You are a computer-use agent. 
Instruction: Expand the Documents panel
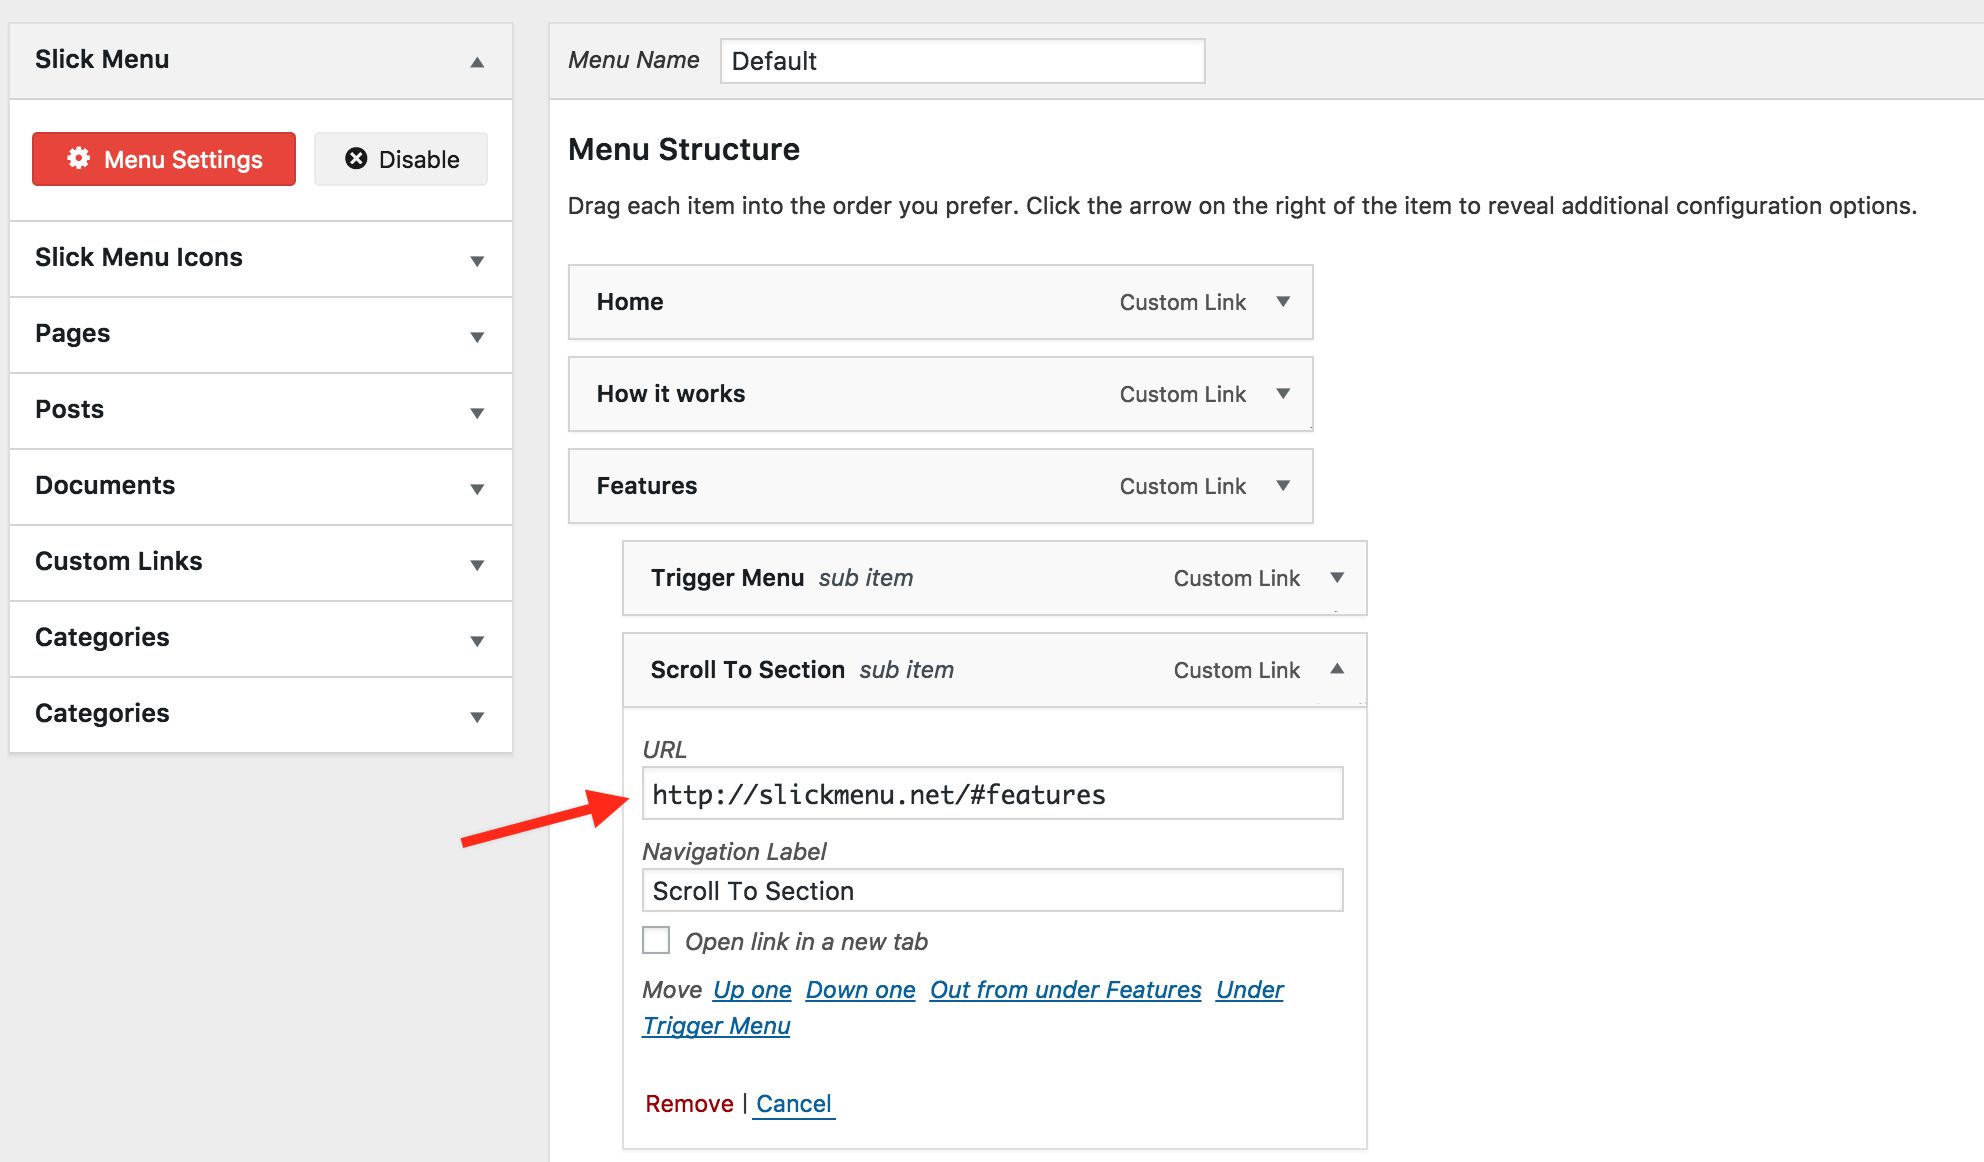click(x=477, y=488)
